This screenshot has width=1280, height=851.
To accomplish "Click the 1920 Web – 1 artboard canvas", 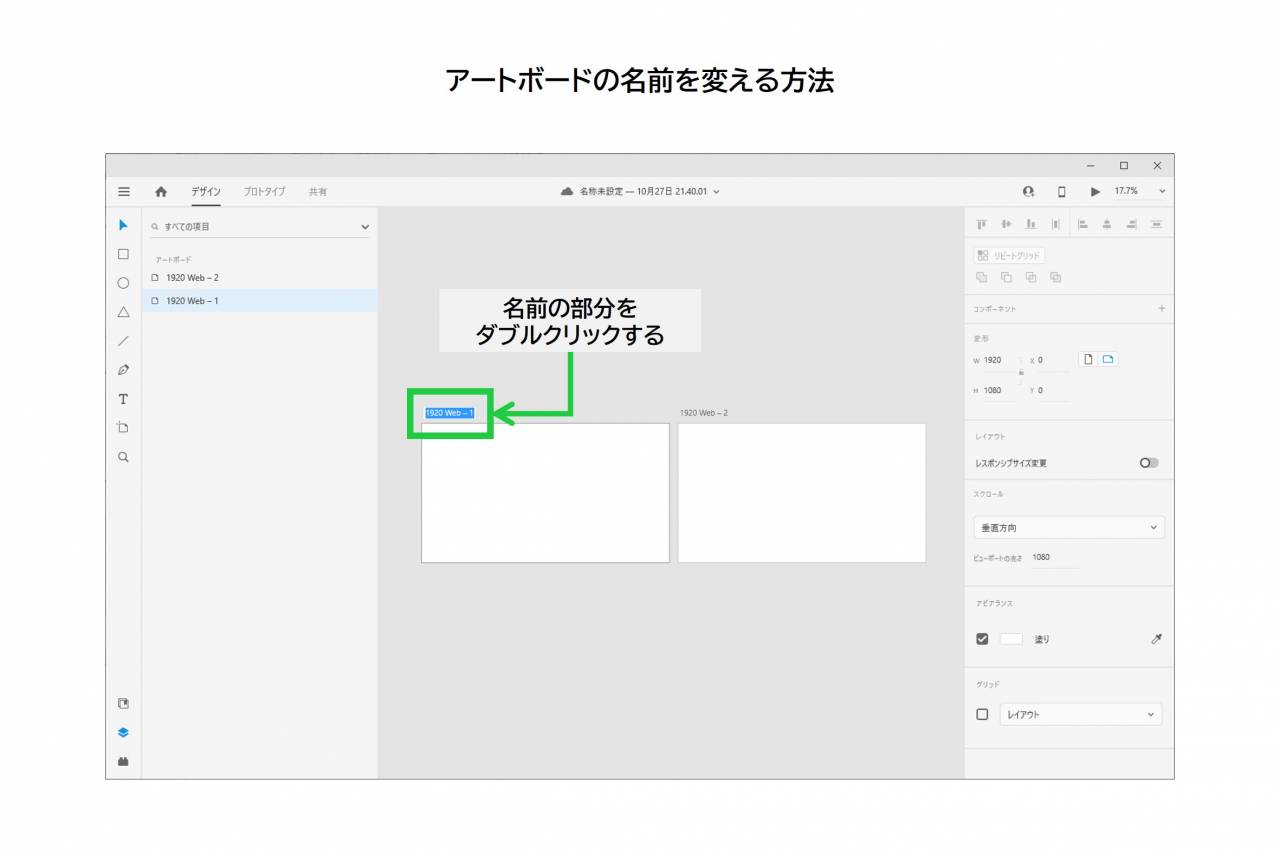I will 545,493.
